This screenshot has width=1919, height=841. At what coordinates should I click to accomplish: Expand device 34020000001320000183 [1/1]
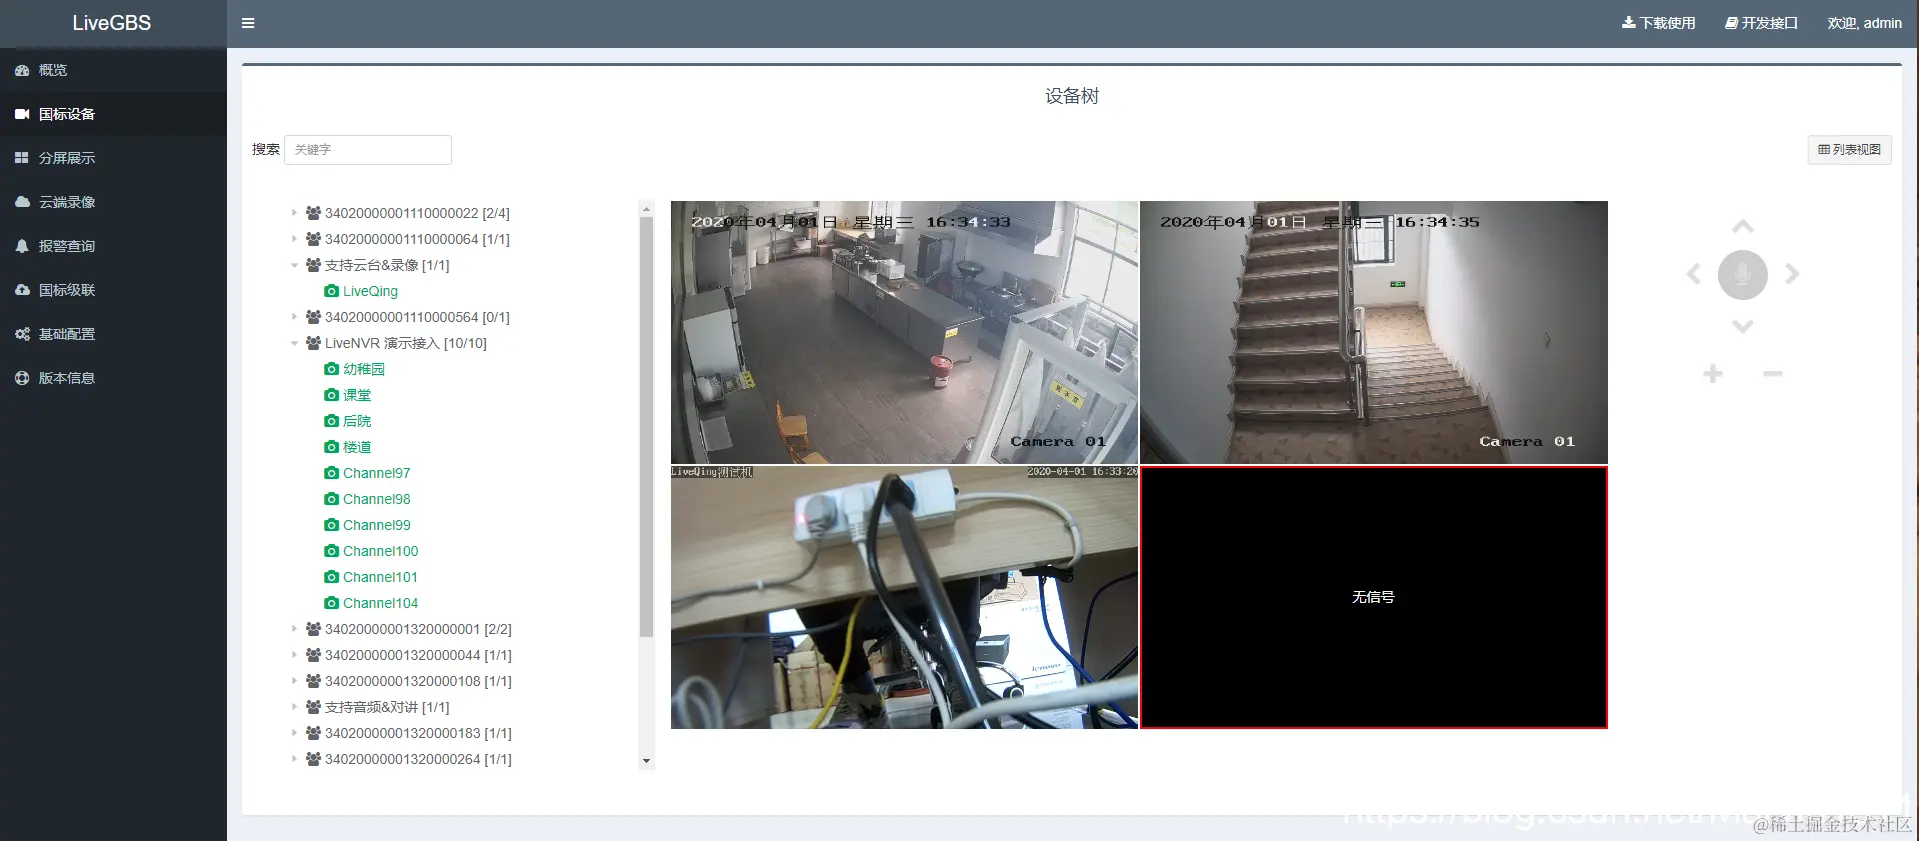click(x=294, y=733)
